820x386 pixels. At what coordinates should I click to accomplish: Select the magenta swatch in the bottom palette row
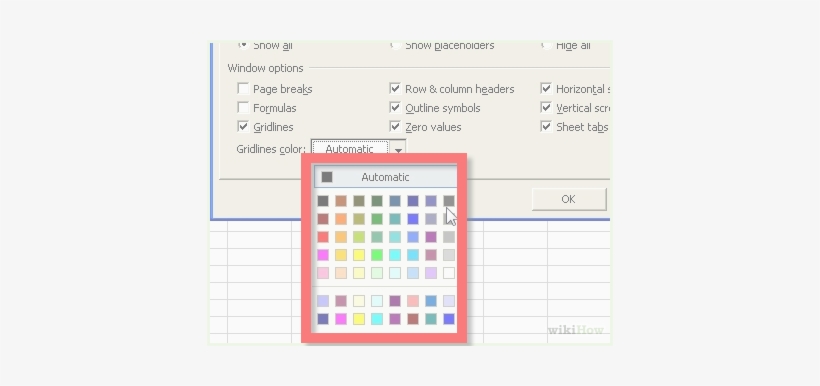point(341,319)
